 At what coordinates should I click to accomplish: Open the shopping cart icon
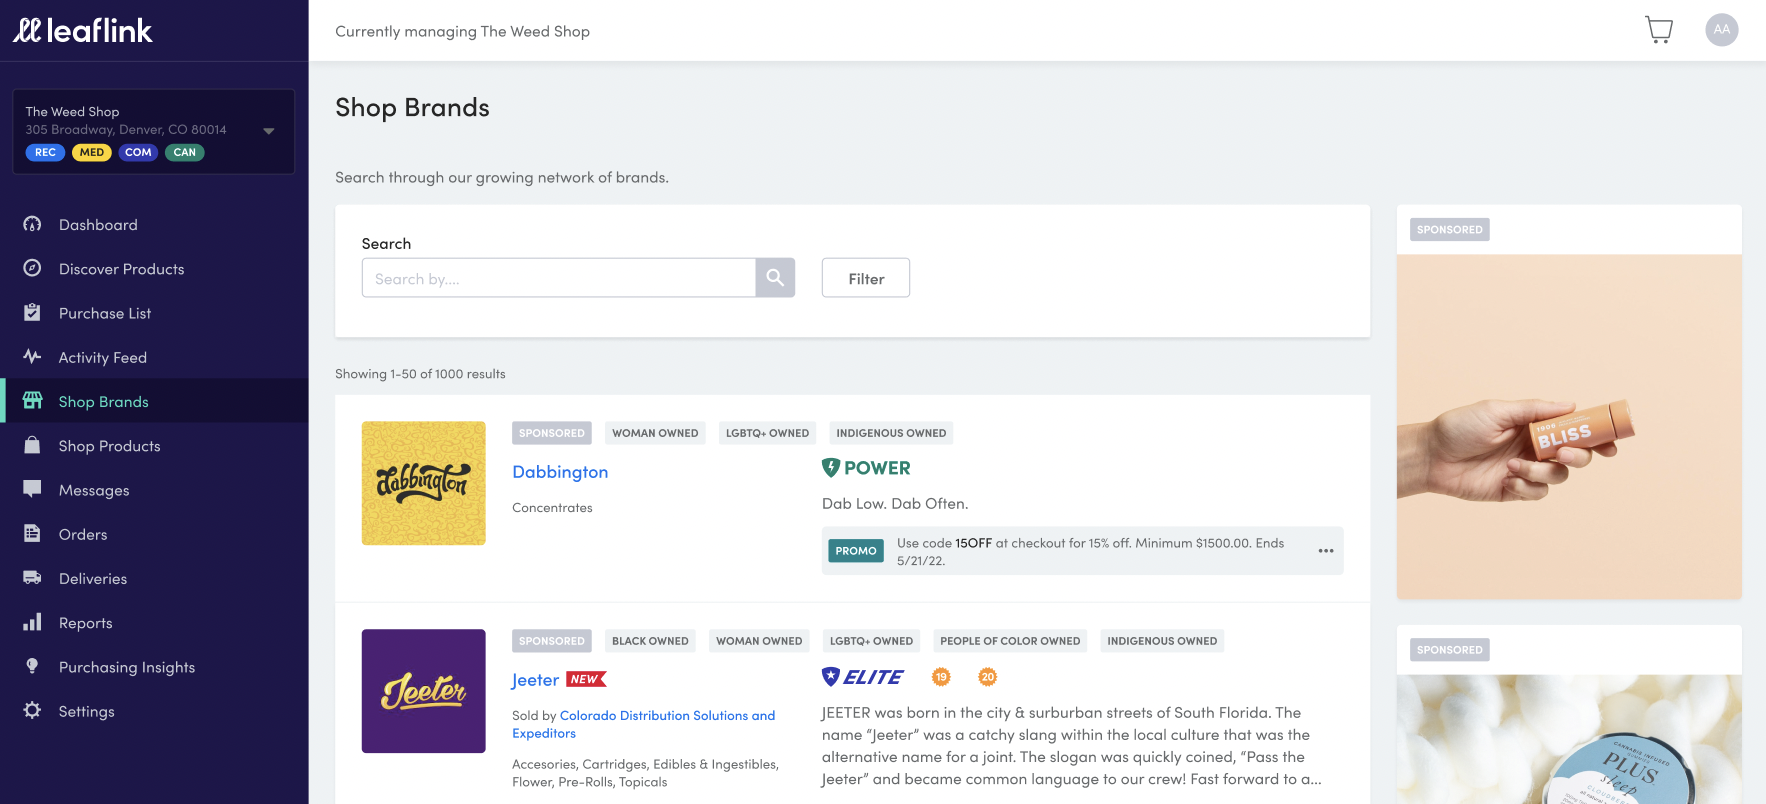click(1659, 30)
